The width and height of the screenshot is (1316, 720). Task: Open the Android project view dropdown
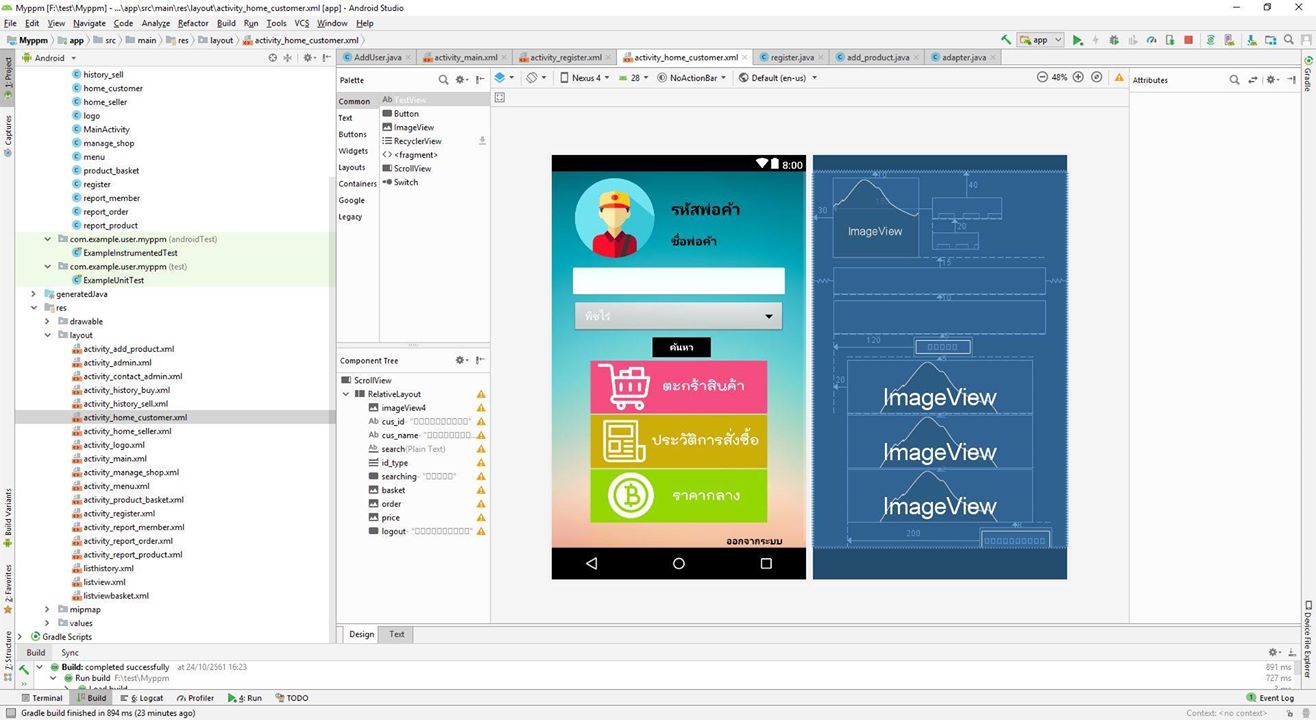tap(49, 58)
